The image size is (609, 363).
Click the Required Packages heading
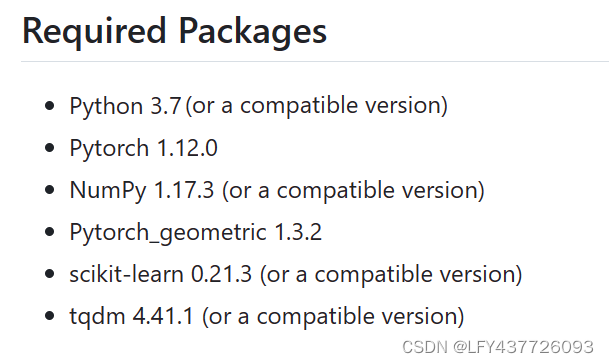(x=174, y=32)
